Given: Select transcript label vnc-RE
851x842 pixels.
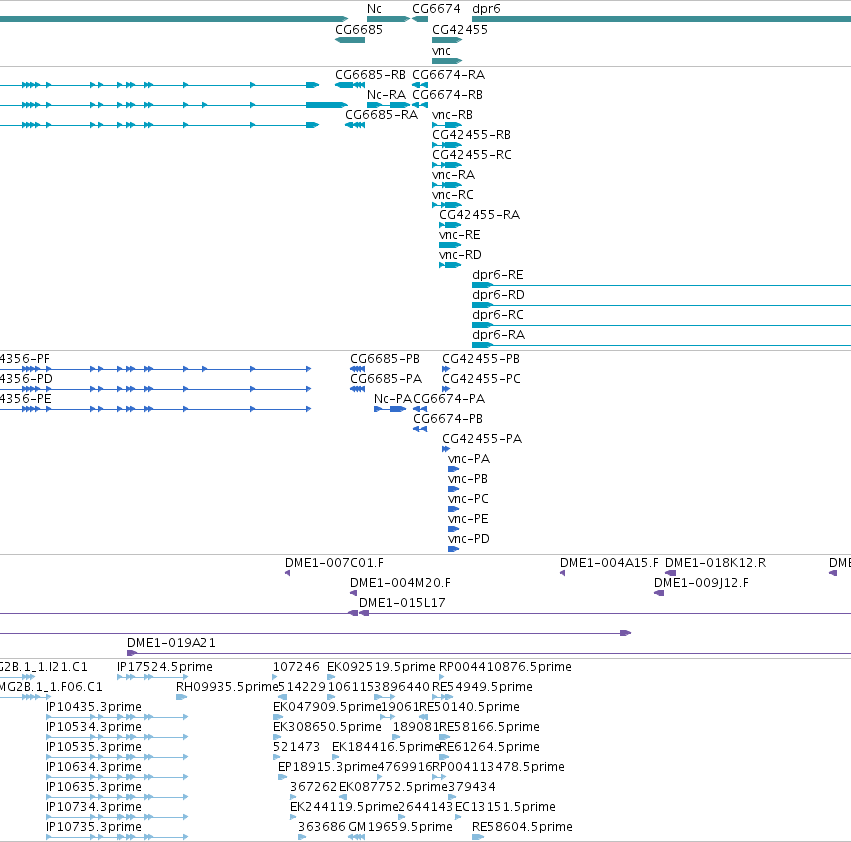Looking at the screenshot, I should 459,235.
